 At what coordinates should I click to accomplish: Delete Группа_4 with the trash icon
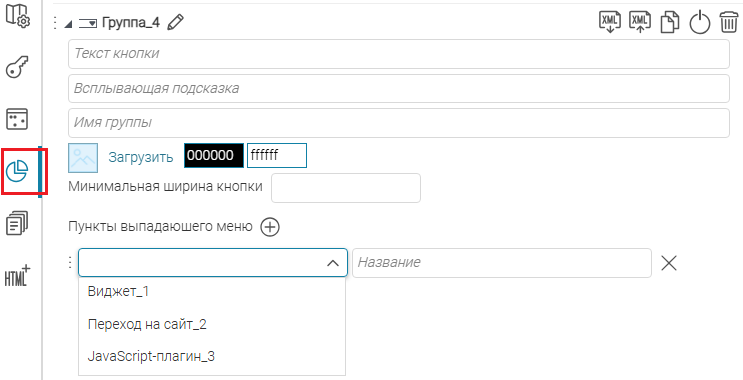[x=728, y=23]
